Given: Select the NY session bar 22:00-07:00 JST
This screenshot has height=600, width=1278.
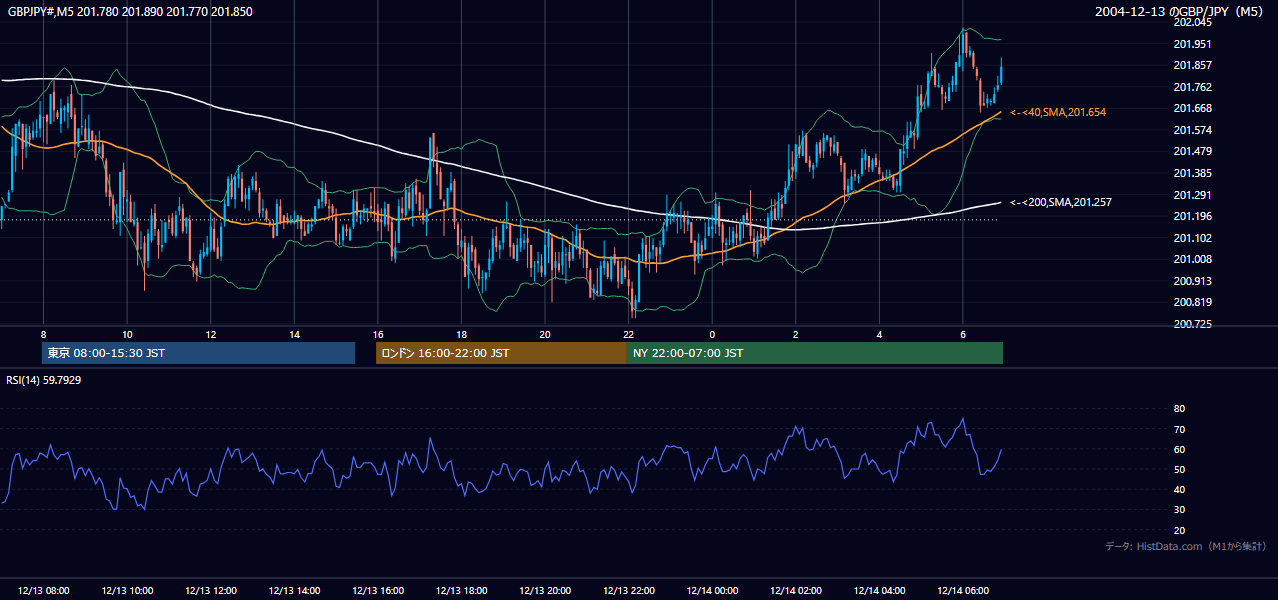Looking at the screenshot, I should (815, 353).
